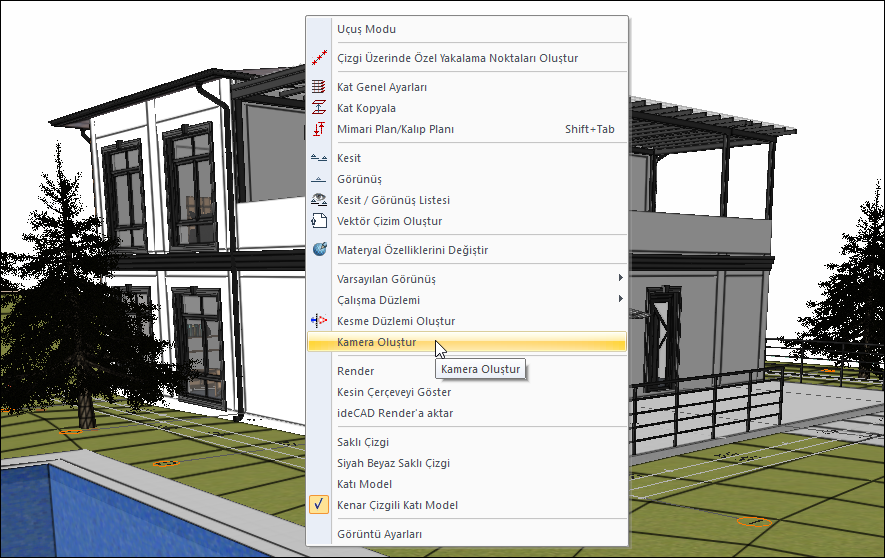
Task: Select Kamera Oluştur from the context menu
Action: (x=377, y=343)
